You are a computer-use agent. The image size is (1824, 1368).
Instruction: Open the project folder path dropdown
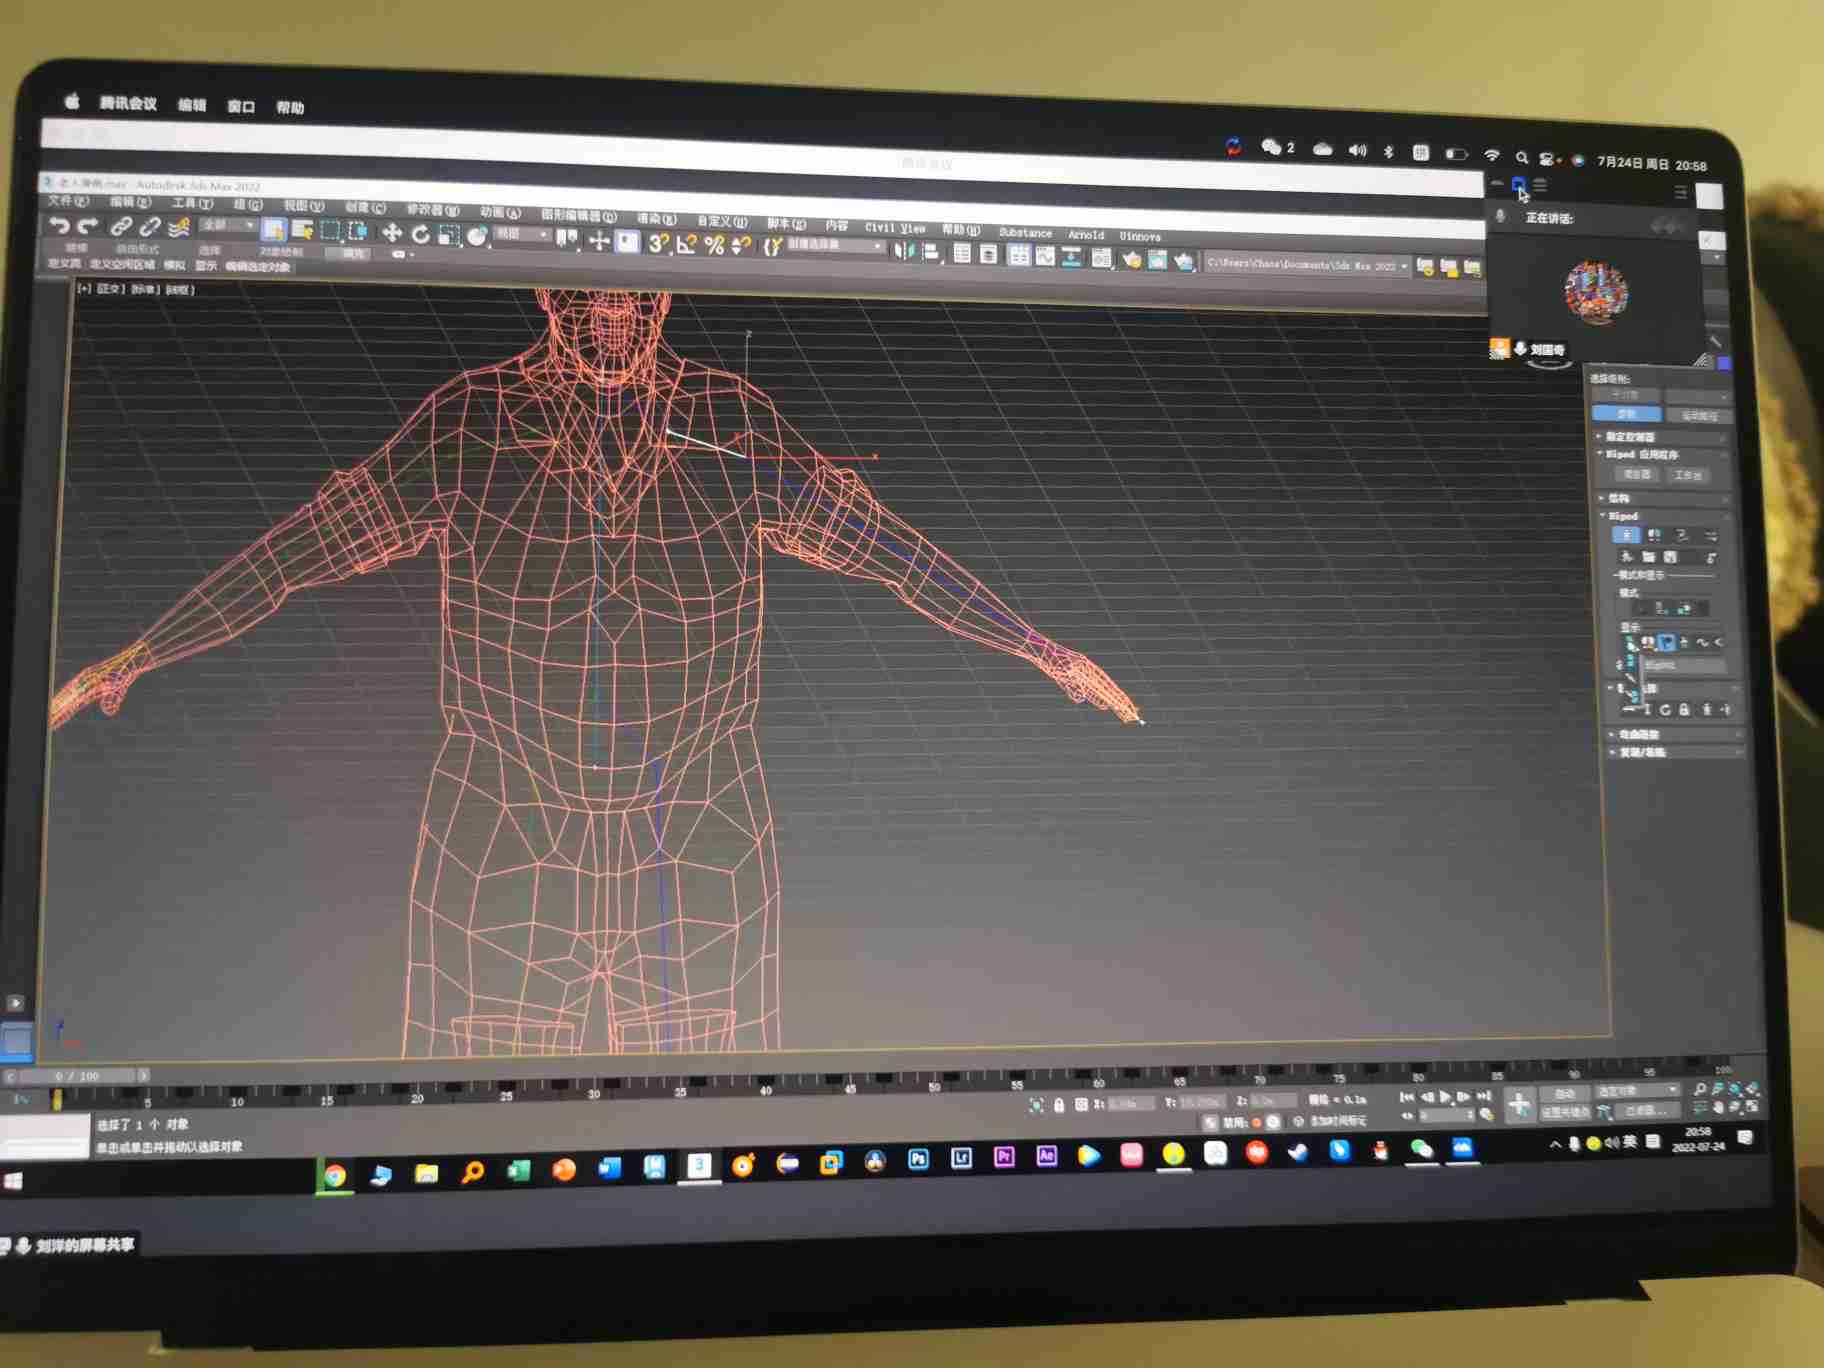pyautogui.click(x=1308, y=265)
